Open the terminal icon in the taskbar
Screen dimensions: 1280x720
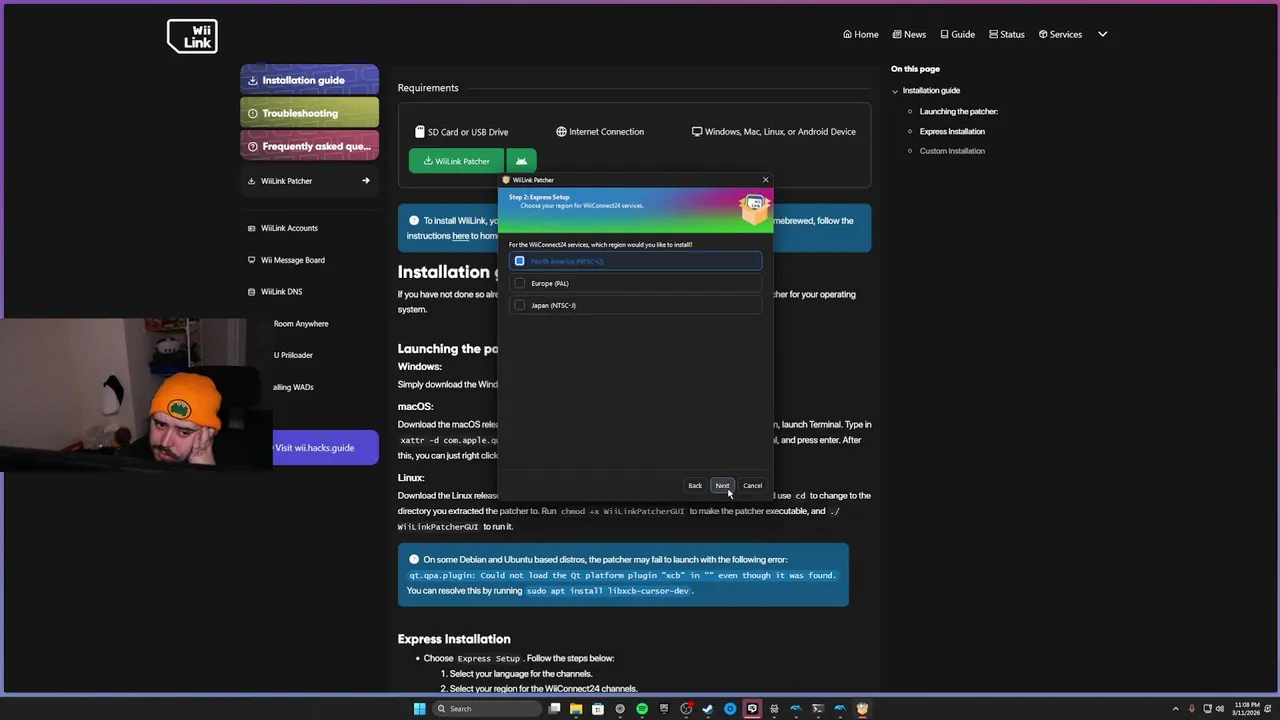(x=818, y=709)
